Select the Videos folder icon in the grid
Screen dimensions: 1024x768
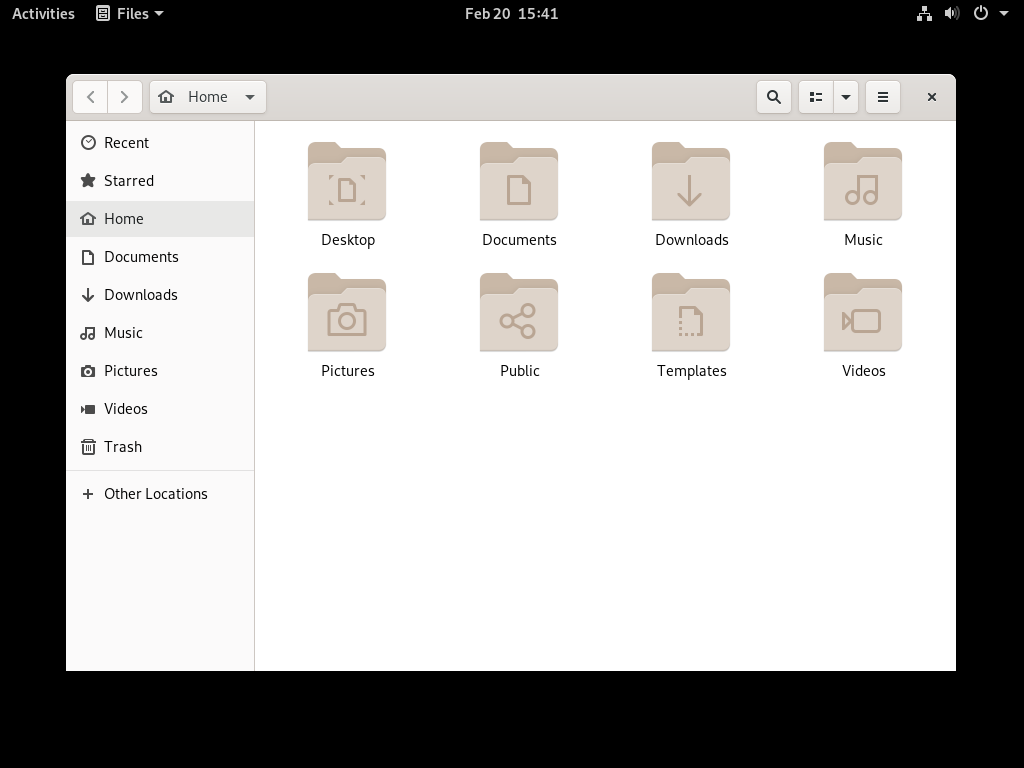(x=863, y=312)
